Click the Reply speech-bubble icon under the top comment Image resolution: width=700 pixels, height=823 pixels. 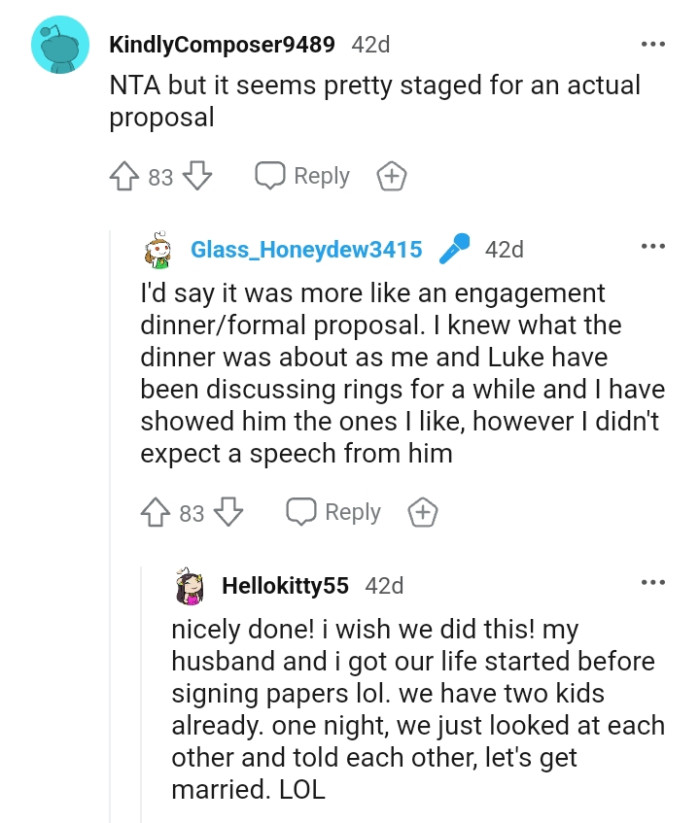click(268, 175)
